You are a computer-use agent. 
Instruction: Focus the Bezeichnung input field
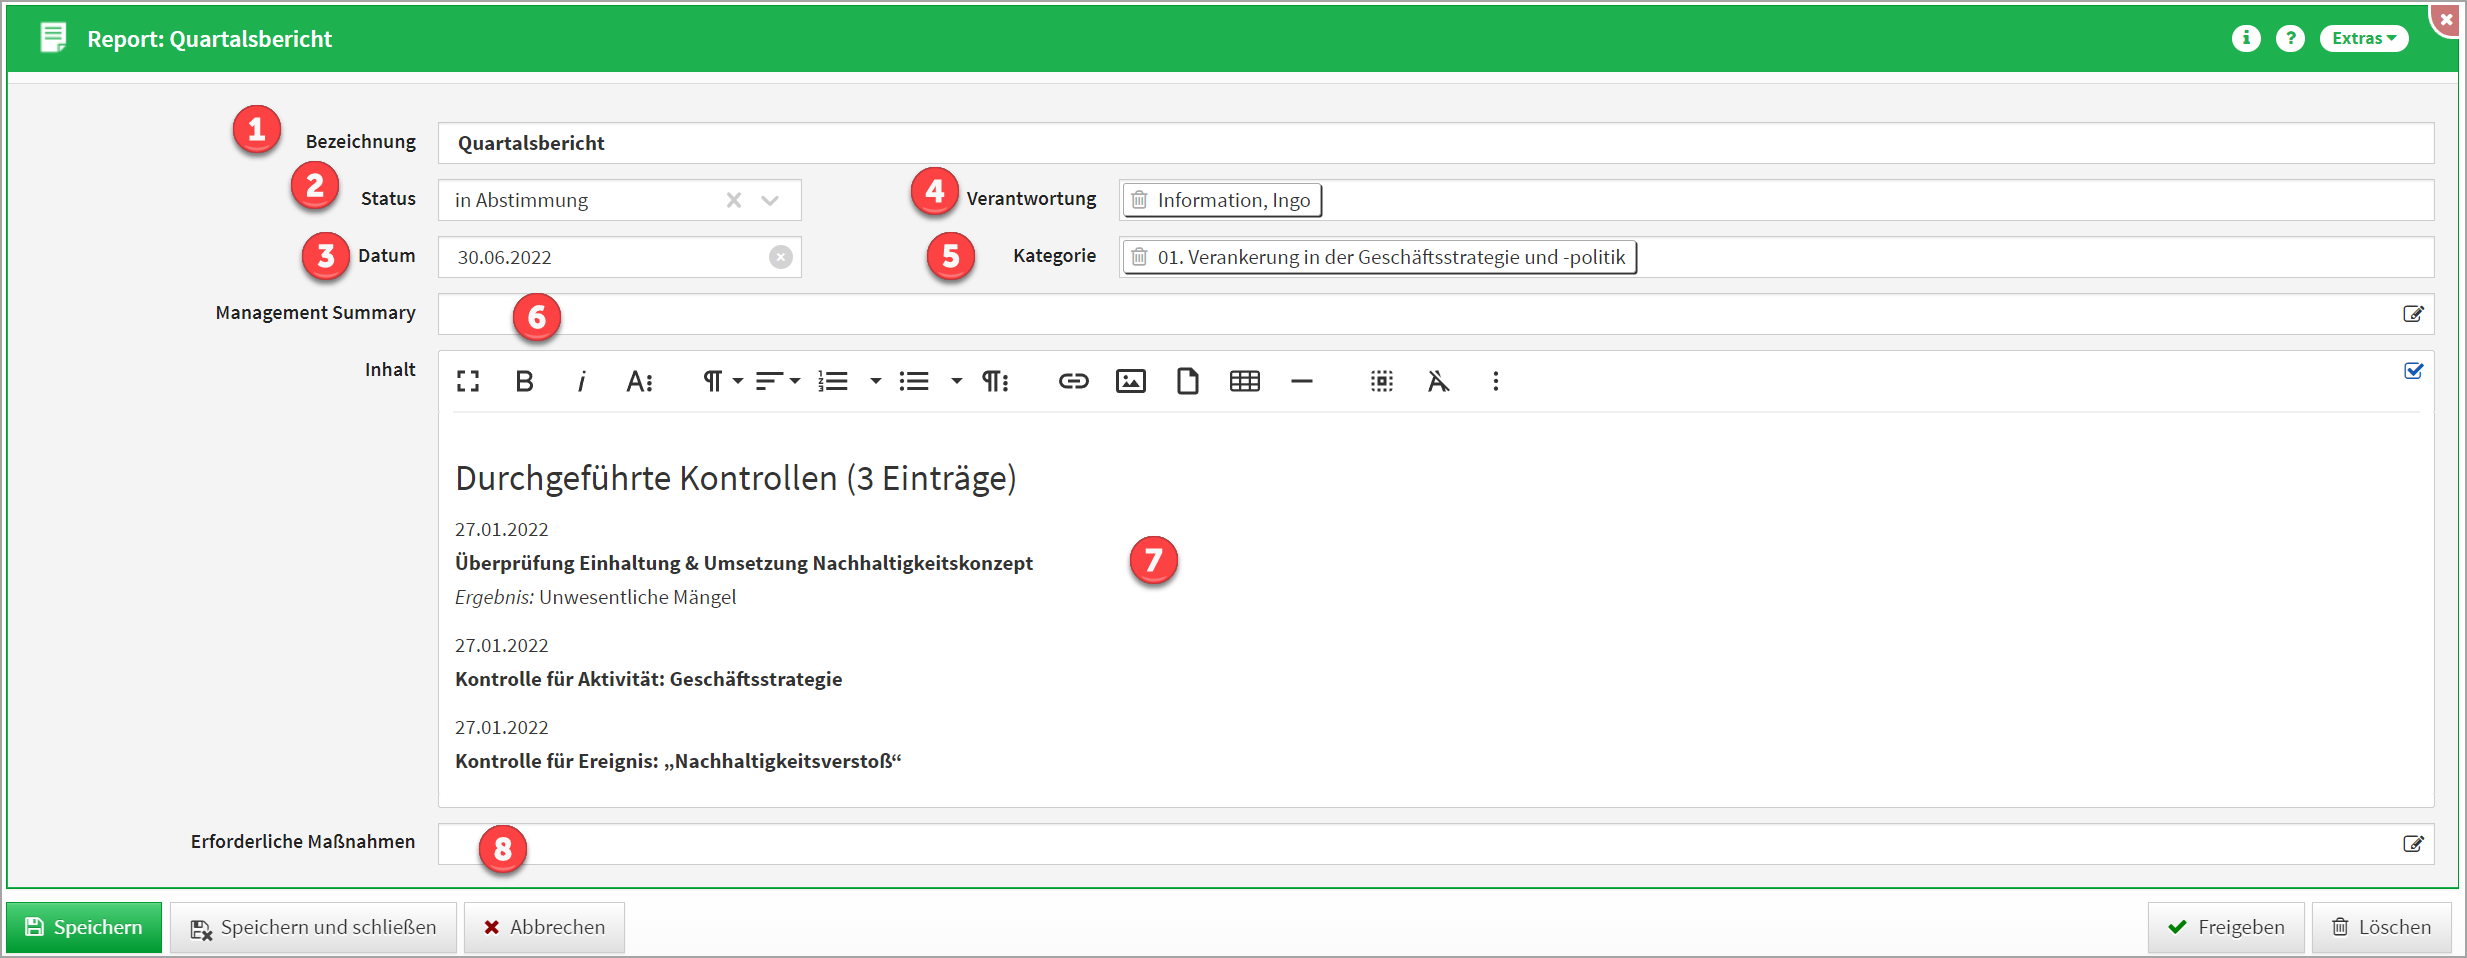[1436, 143]
